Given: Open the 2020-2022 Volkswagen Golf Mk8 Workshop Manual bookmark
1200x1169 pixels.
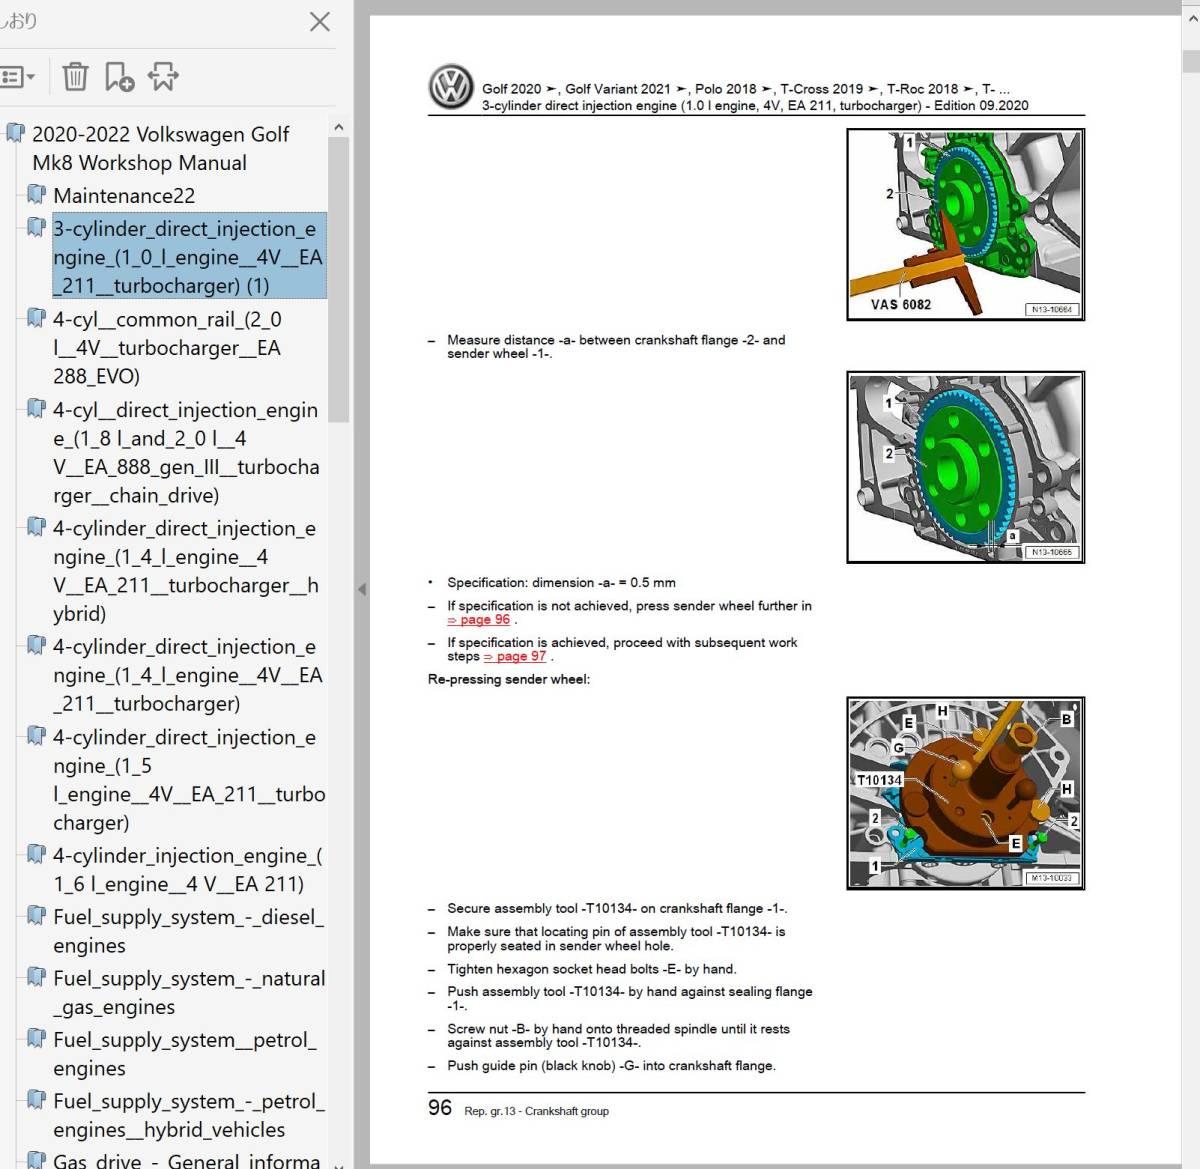Looking at the screenshot, I should (160, 148).
